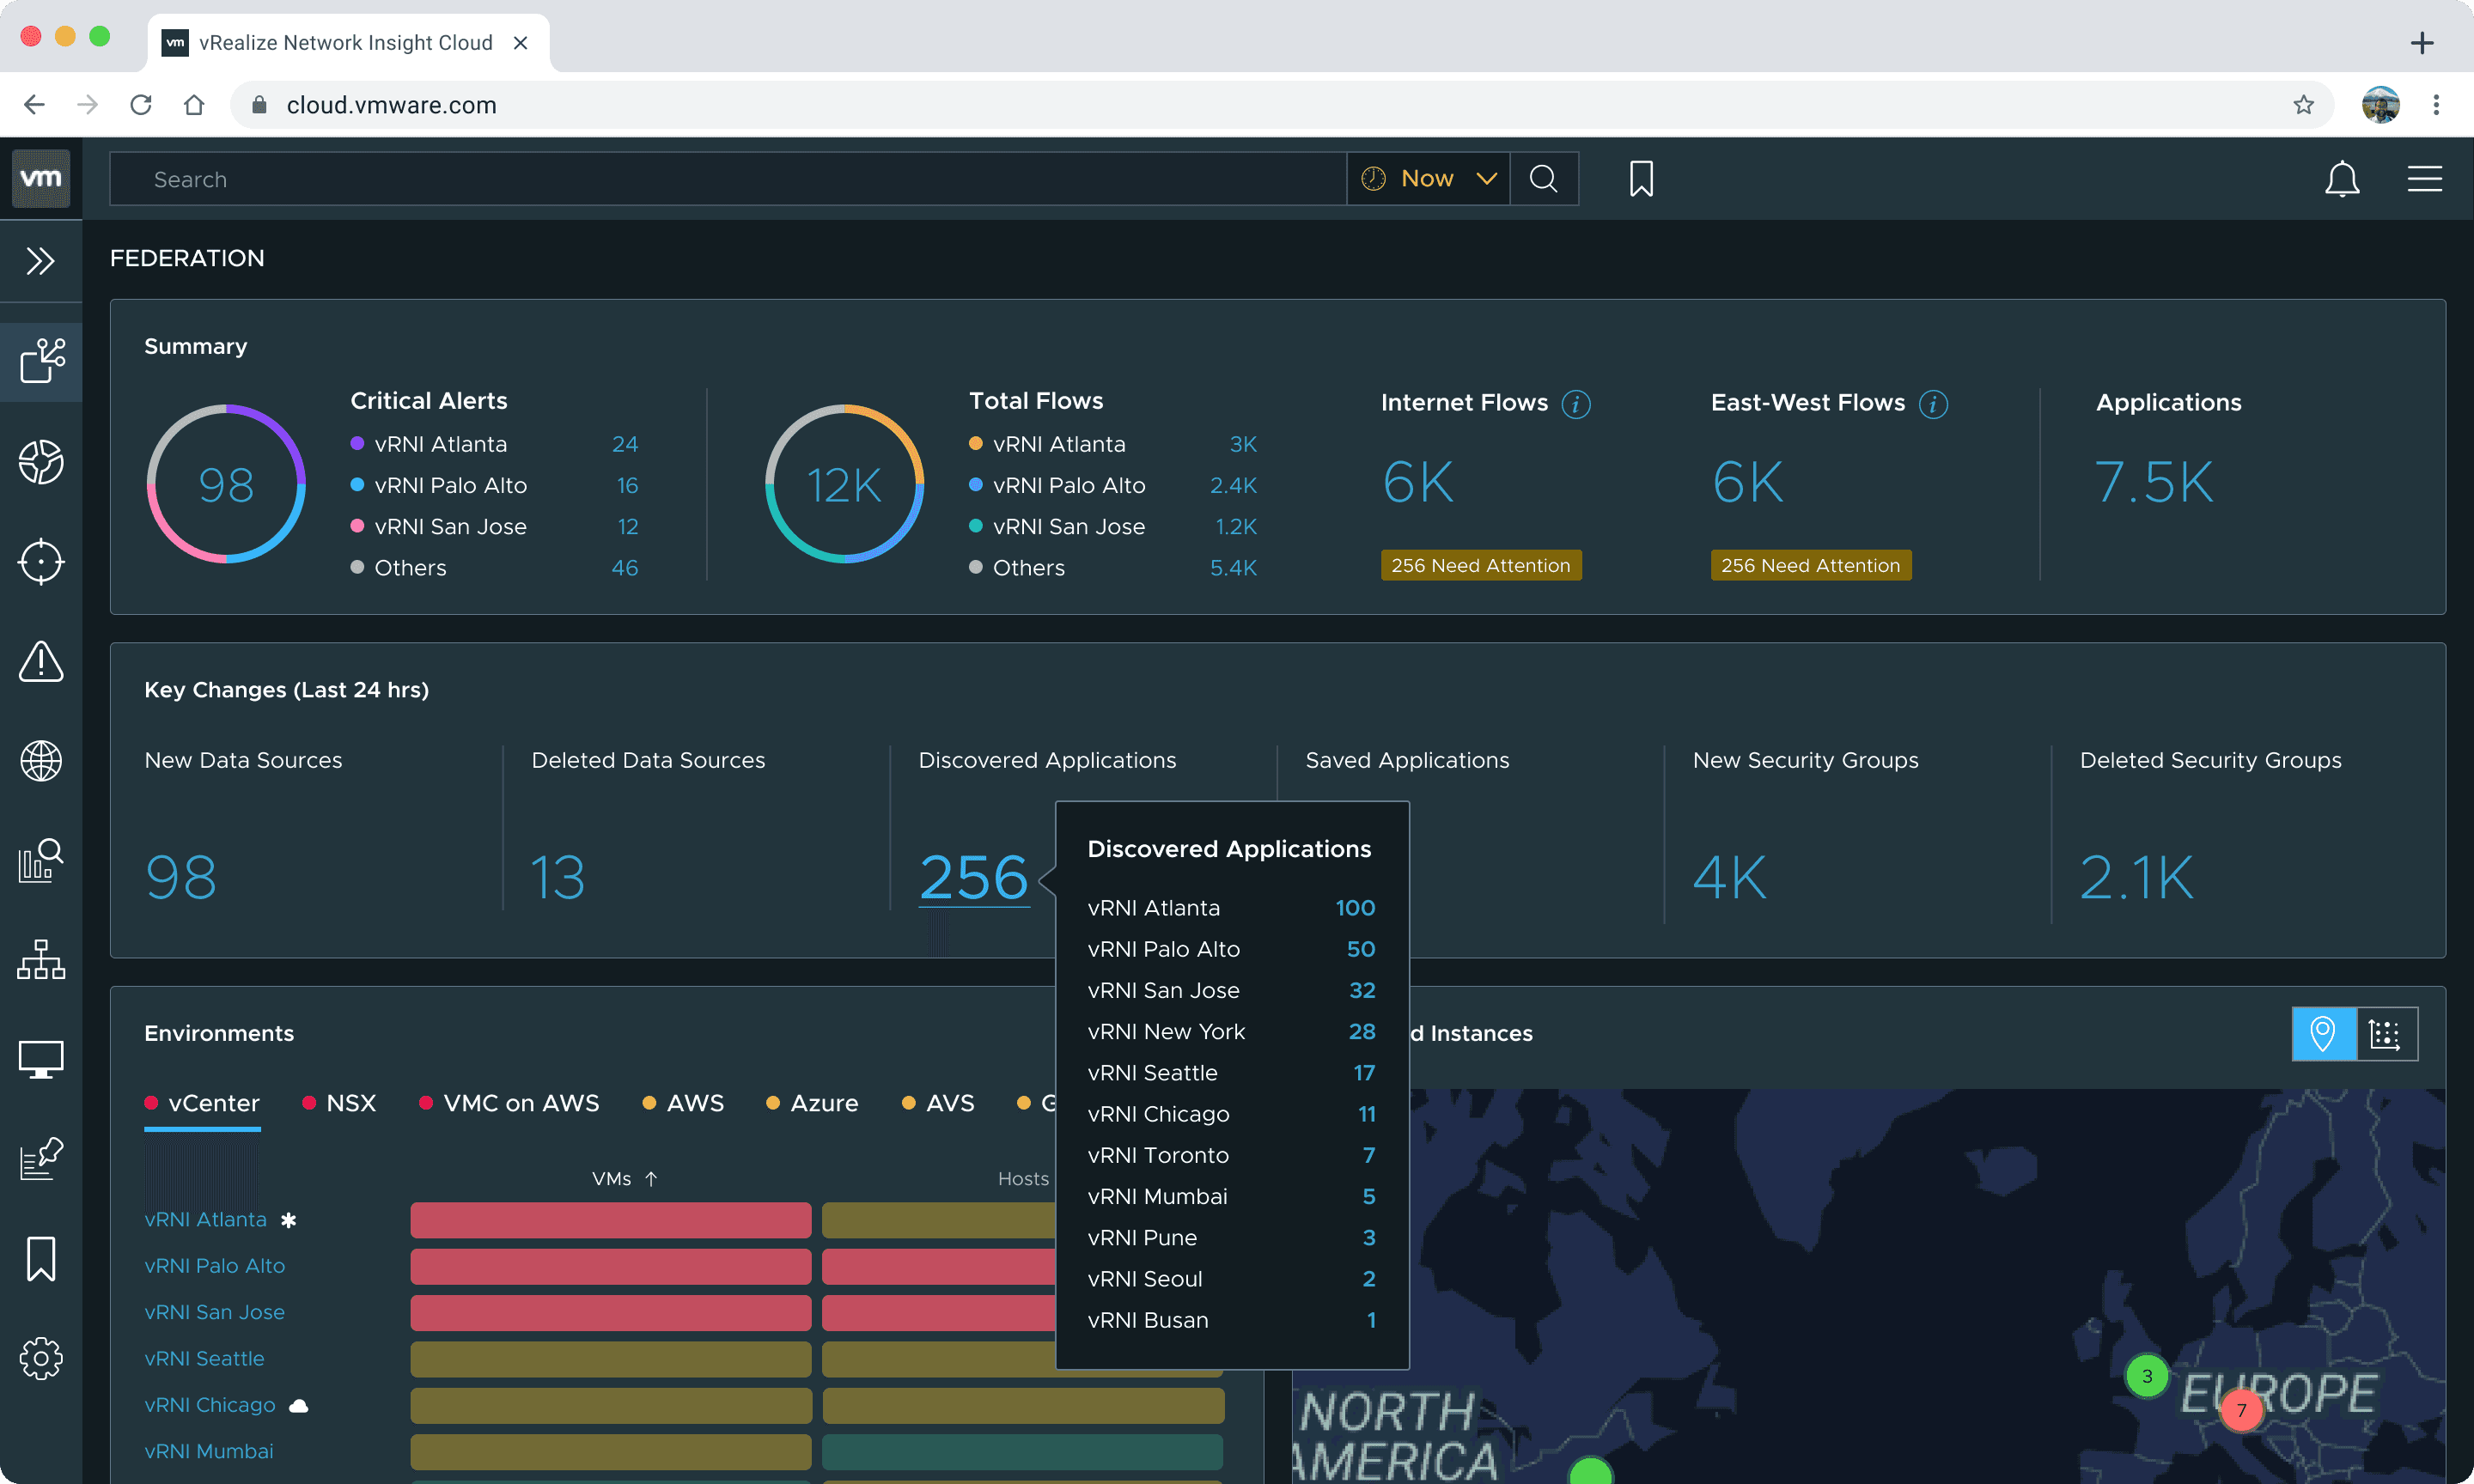Click into the Search field

[x=728, y=179]
